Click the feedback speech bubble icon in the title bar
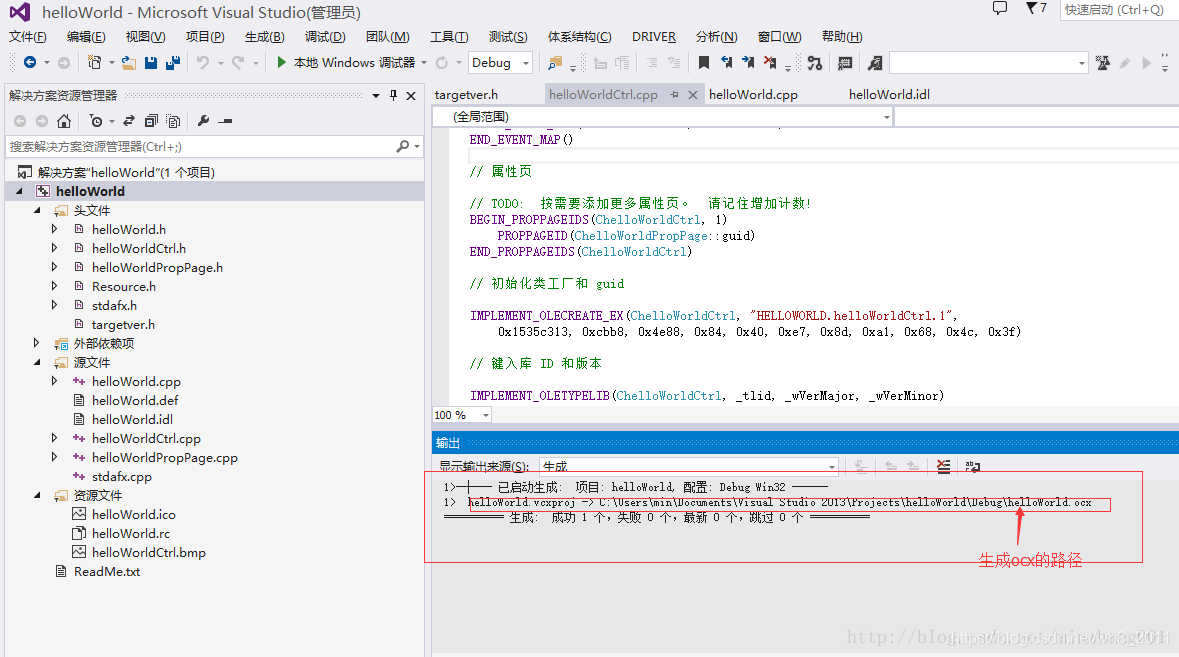 1000,8
